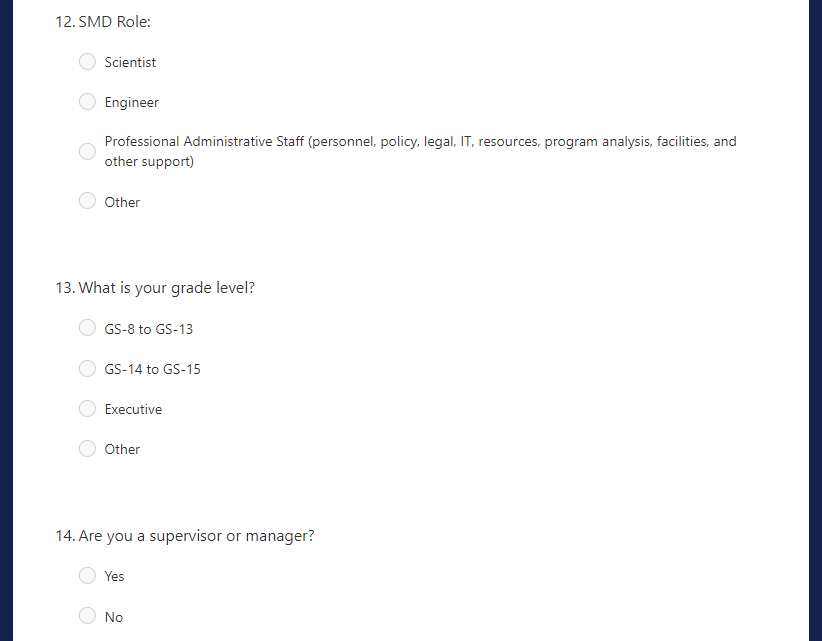
Task: Select Yes radio for supervisor question
Action: coord(88,576)
